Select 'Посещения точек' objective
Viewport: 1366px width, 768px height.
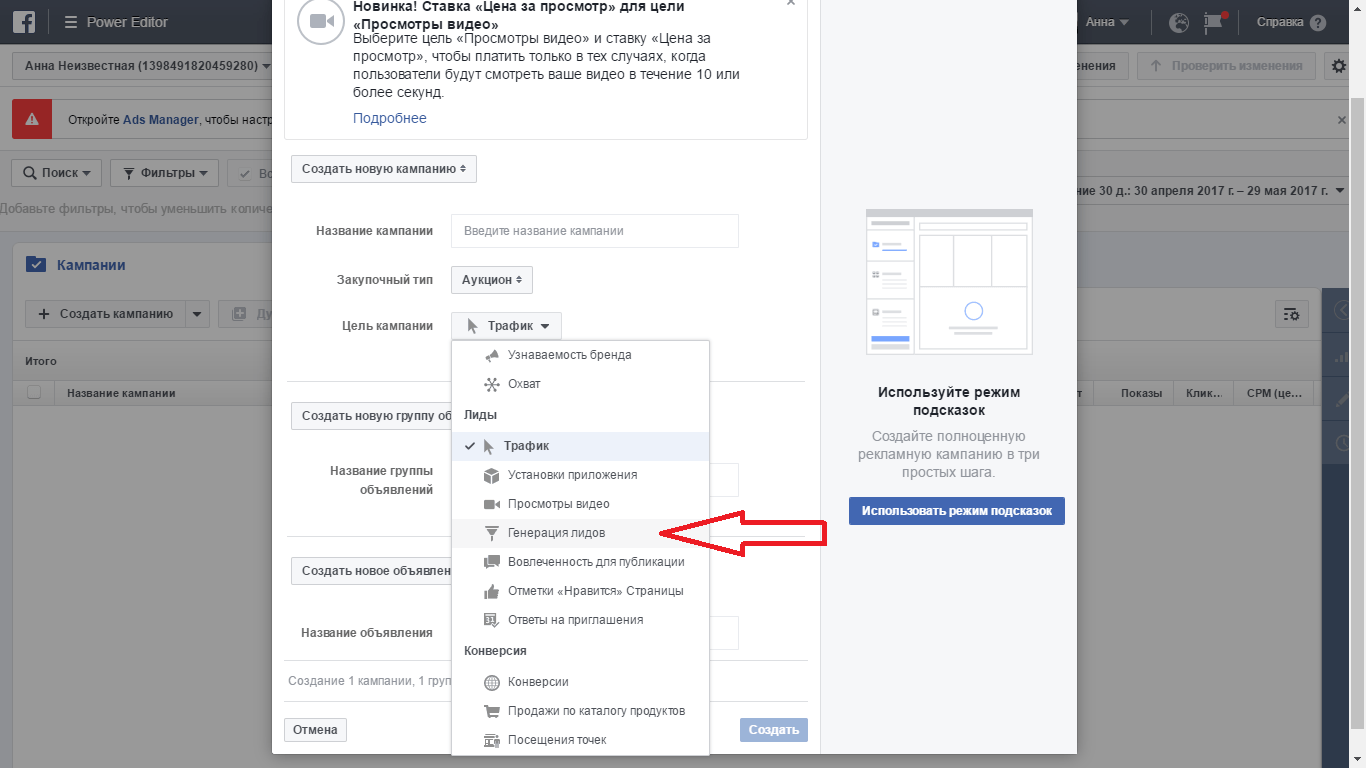(x=580, y=740)
